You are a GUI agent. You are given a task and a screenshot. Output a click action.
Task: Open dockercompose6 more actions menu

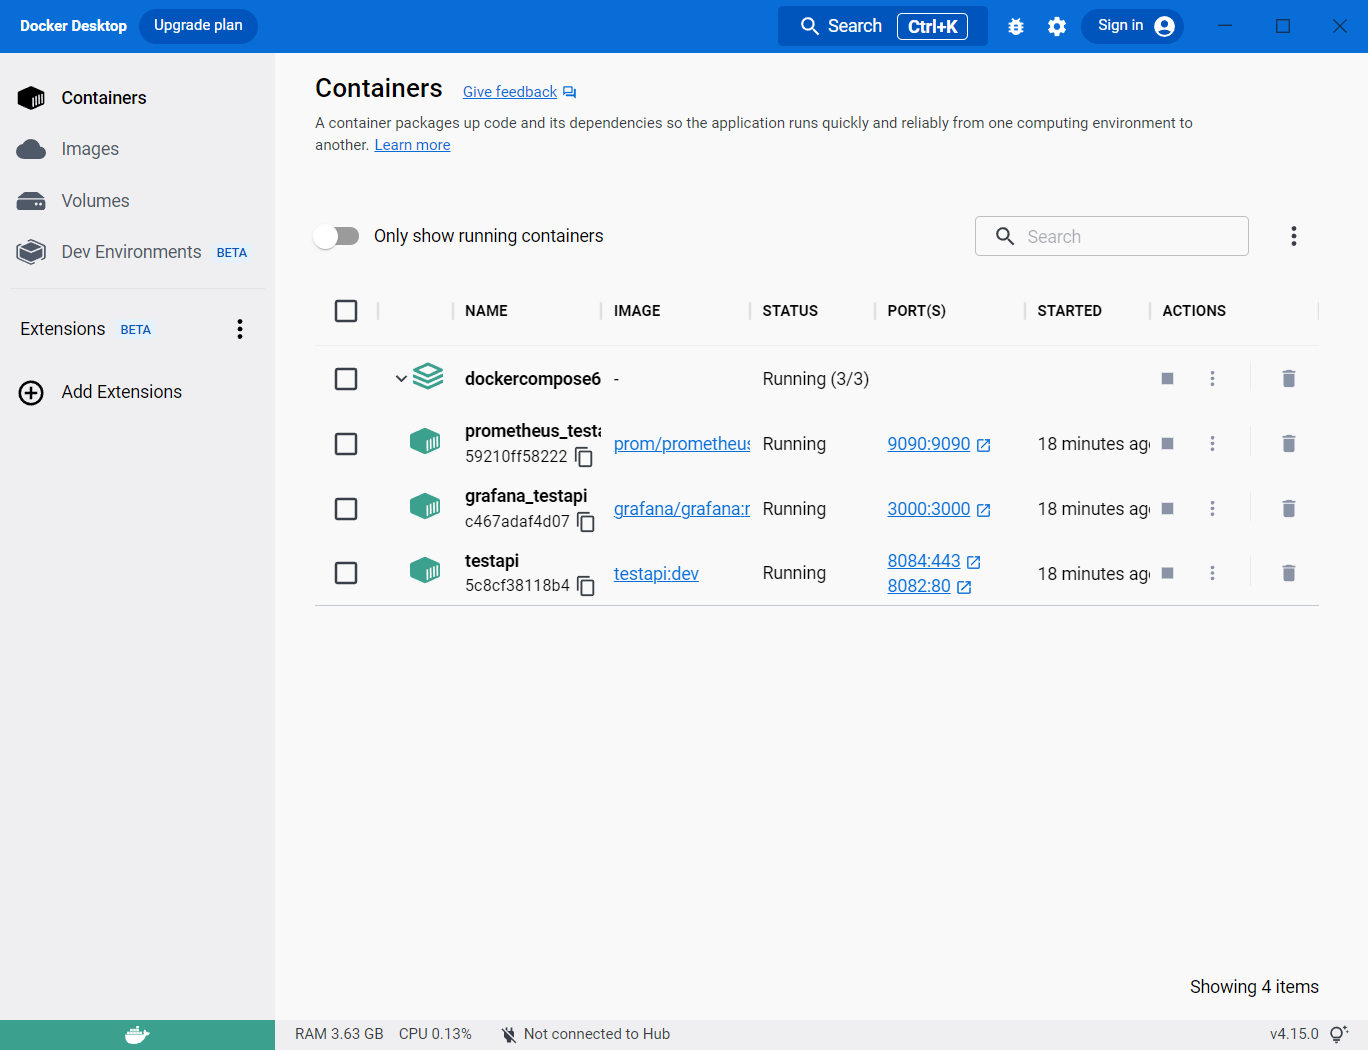[x=1212, y=379]
